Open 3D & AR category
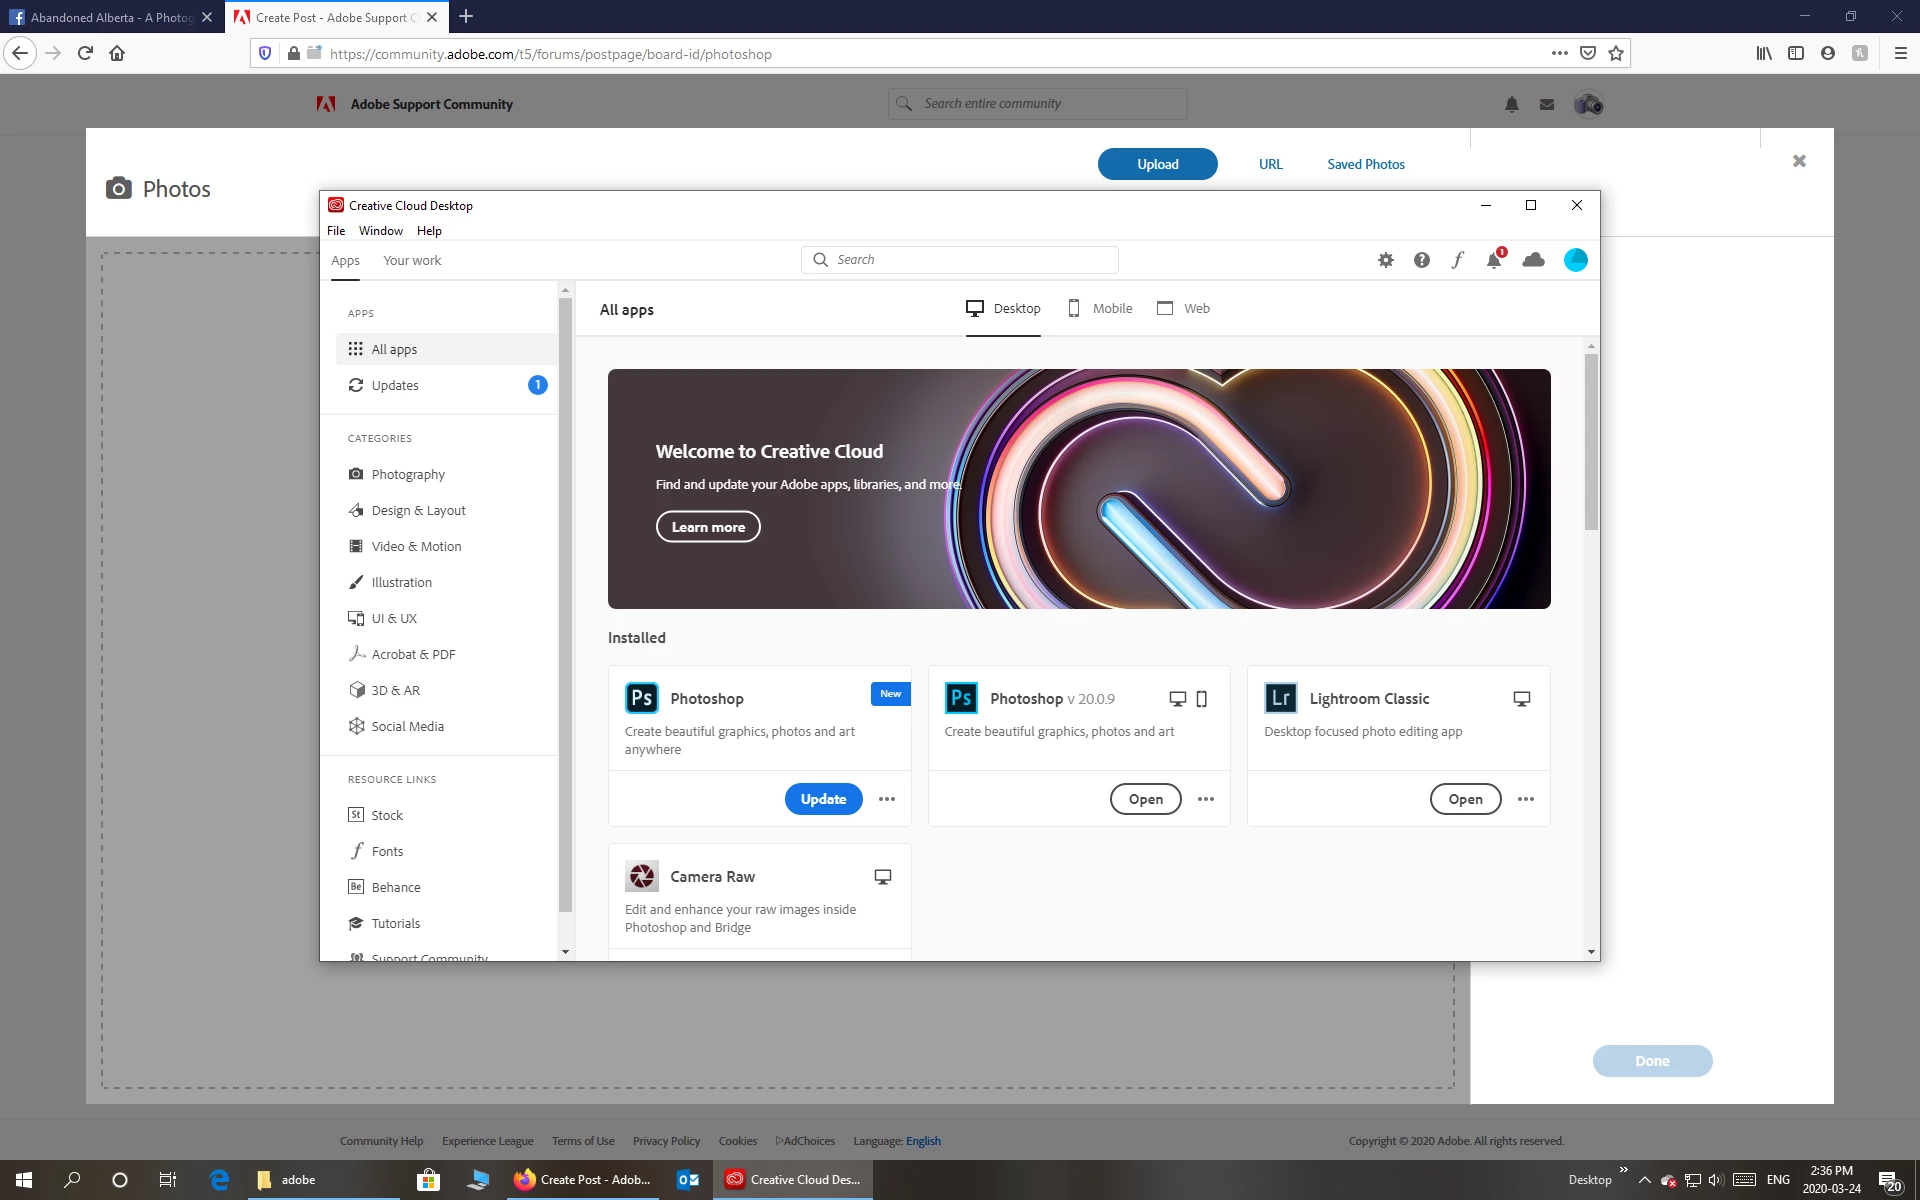 pos(395,690)
